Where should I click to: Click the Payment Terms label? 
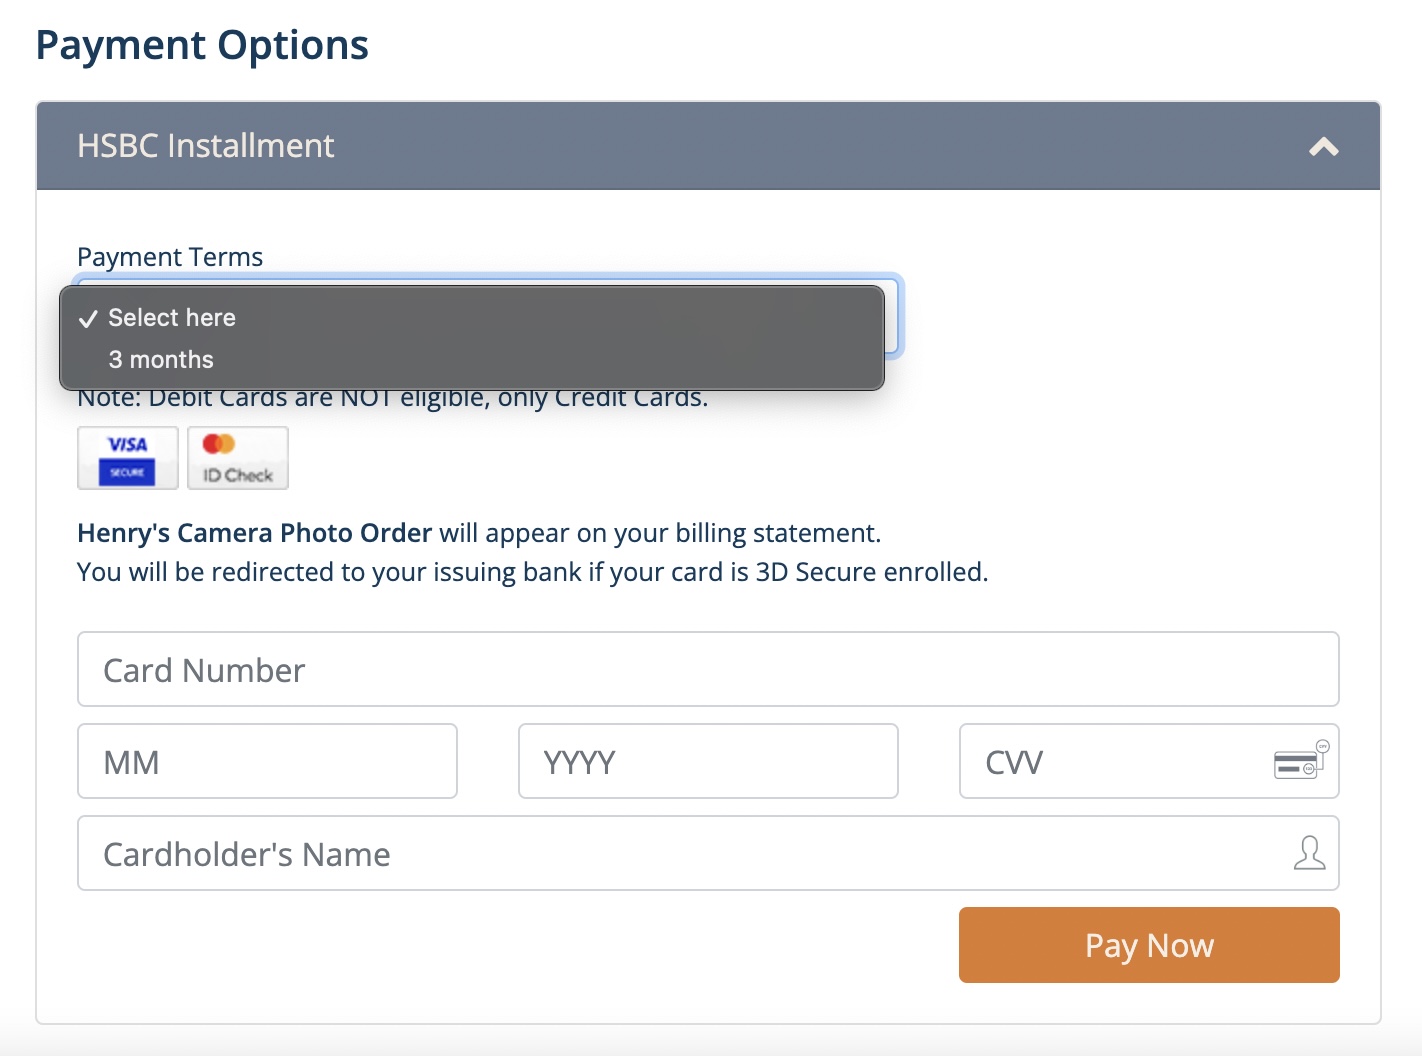(170, 257)
